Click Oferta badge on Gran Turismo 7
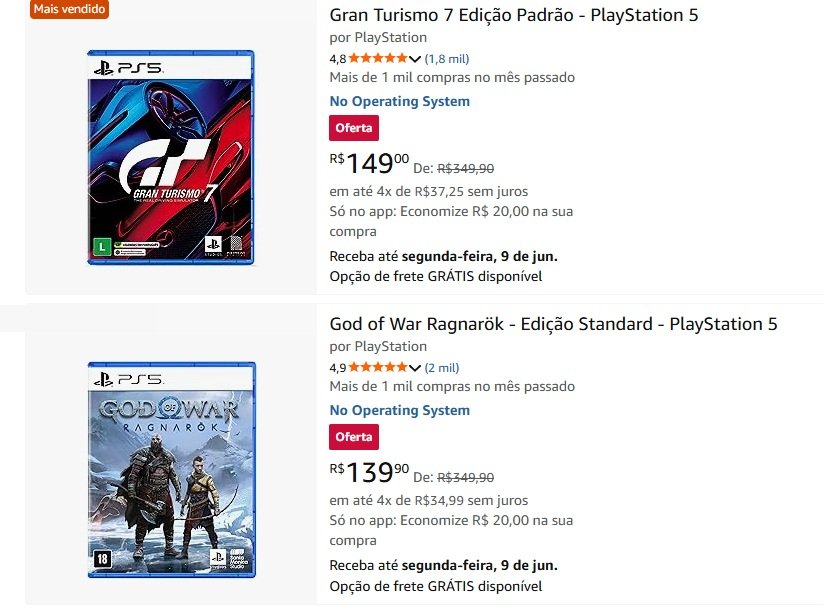The image size is (823, 609). [354, 128]
